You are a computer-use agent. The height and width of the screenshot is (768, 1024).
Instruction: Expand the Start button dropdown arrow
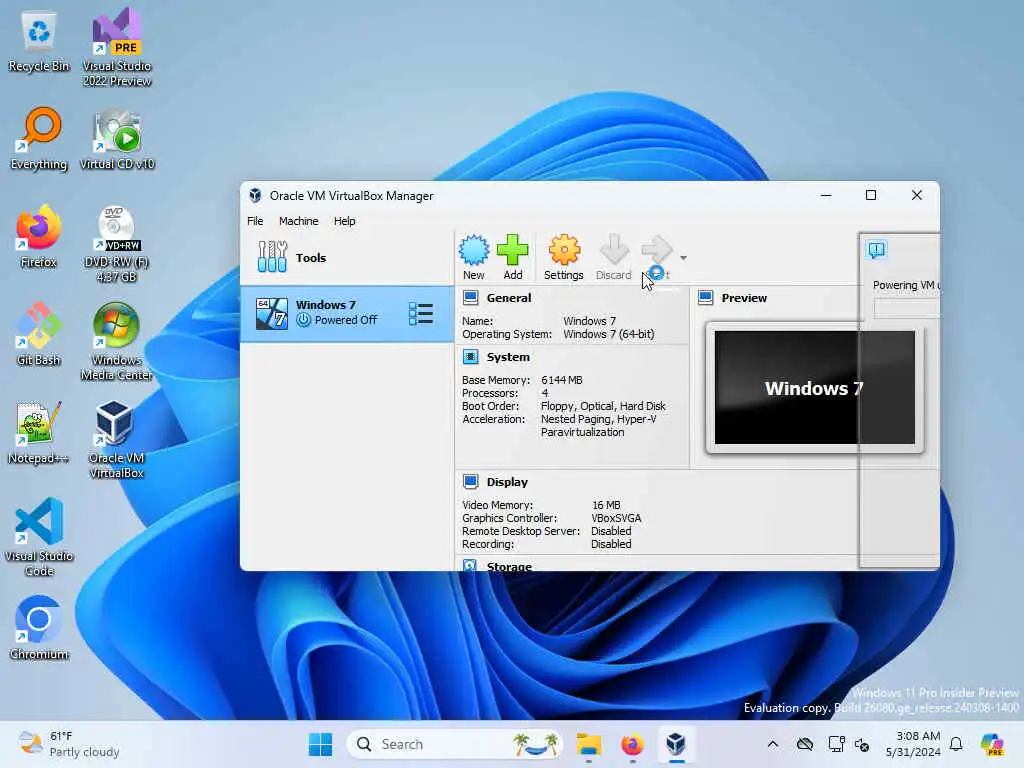pyautogui.click(x=683, y=258)
